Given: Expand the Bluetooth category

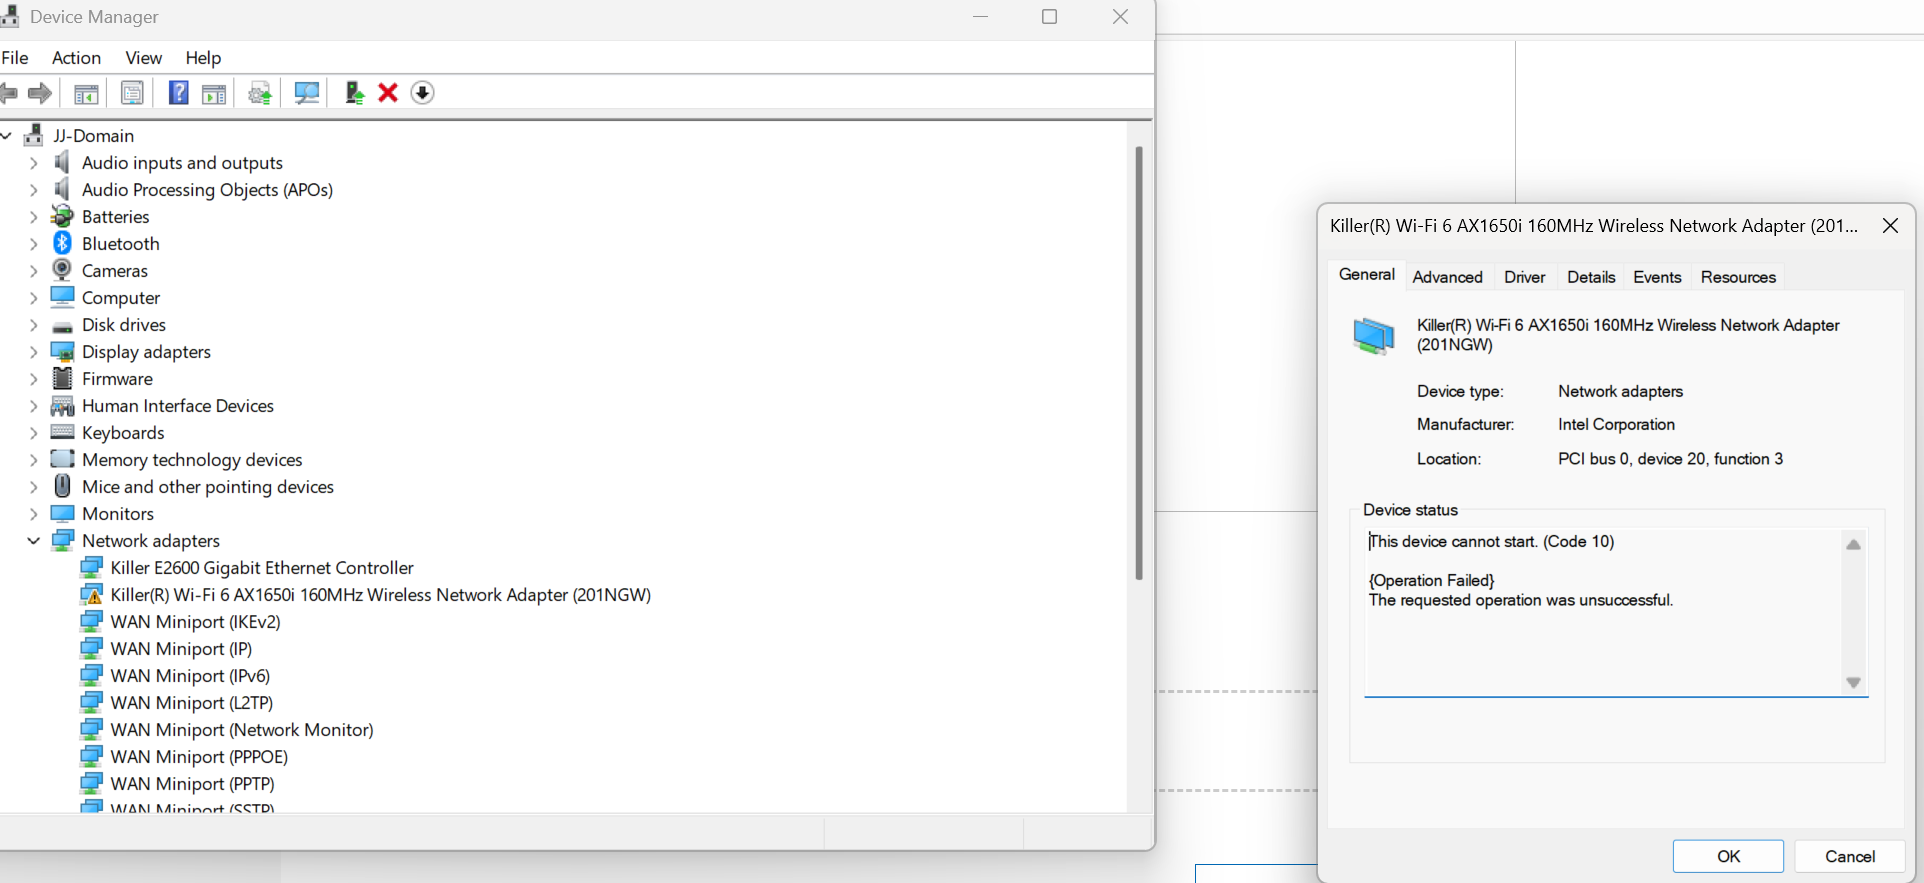Looking at the screenshot, I should pyautogui.click(x=33, y=244).
